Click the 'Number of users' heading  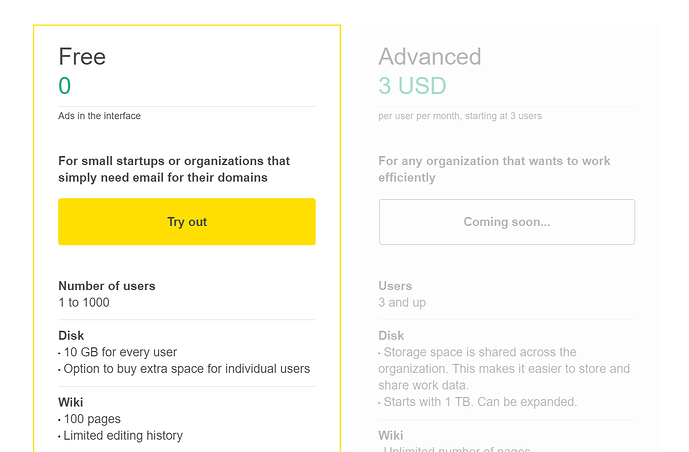tap(107, 286)
